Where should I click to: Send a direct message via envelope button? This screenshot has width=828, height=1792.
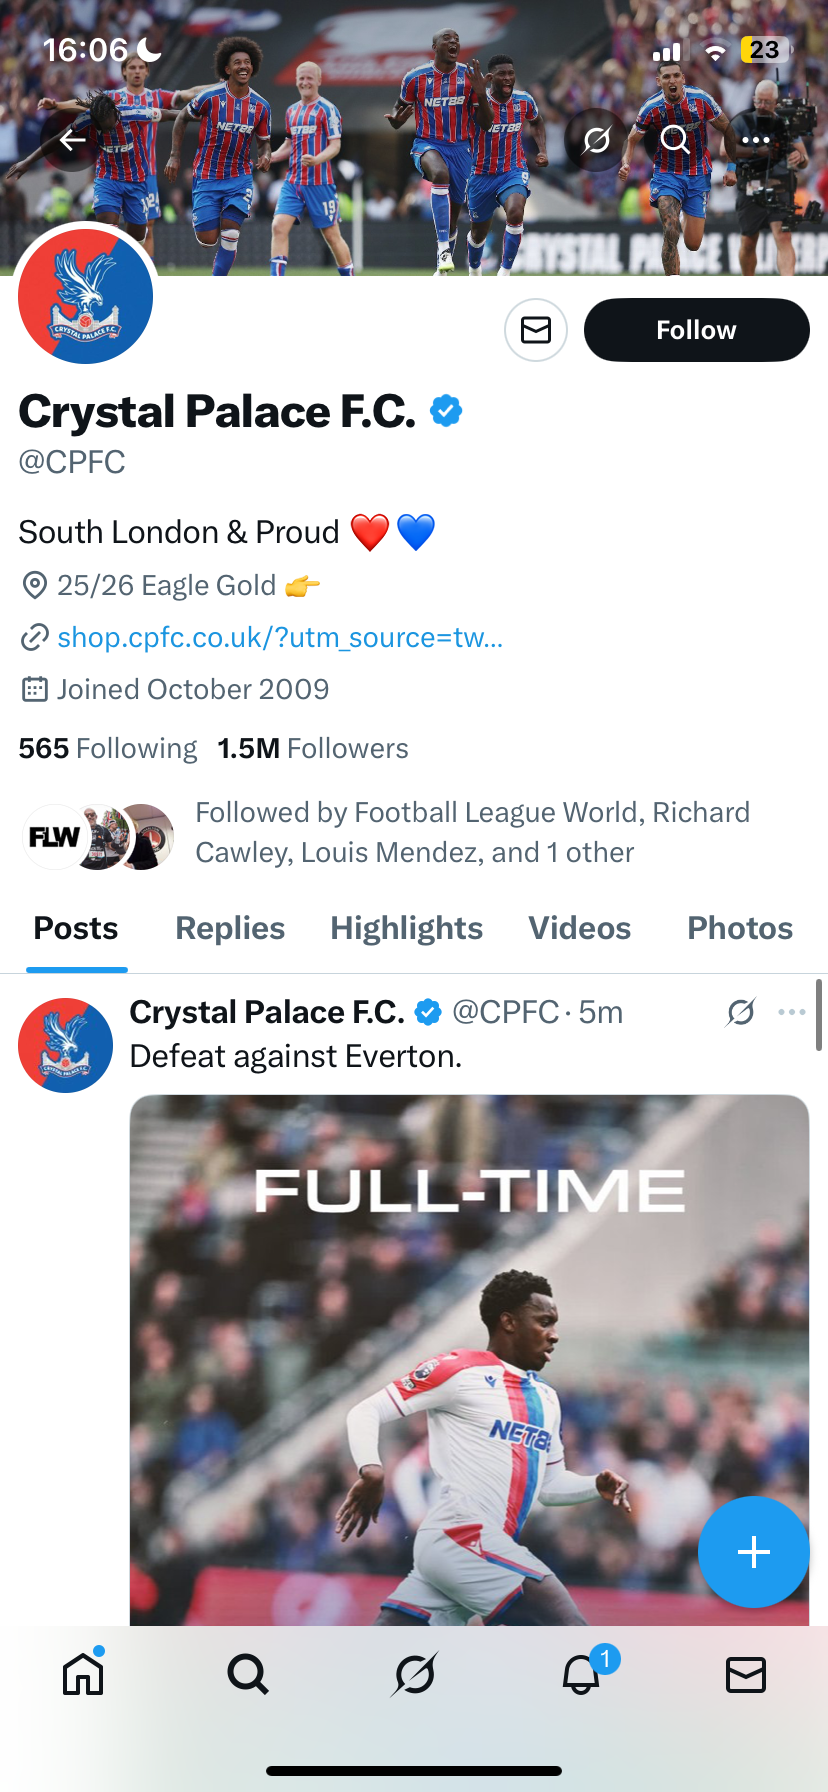point(536,330)
